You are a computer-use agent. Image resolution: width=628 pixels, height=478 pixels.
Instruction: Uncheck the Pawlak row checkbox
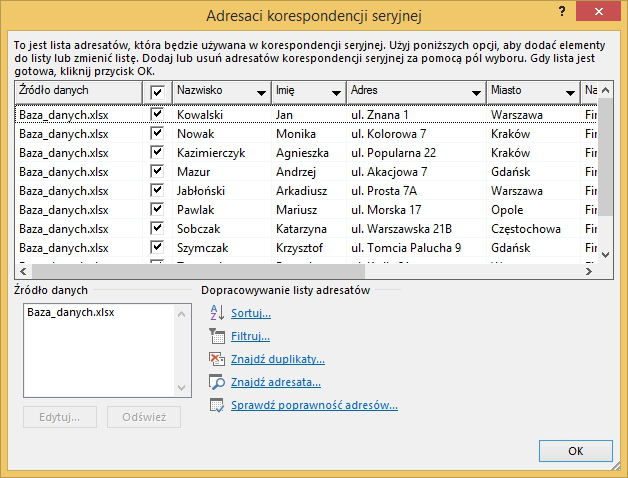(x=157, y=209)
